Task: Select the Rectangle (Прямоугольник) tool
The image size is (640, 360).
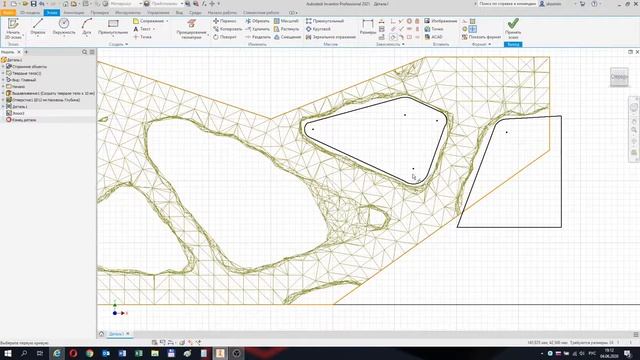Action: point(113,27)
